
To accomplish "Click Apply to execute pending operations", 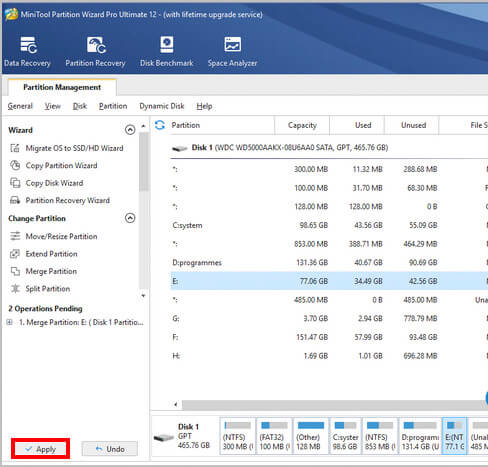I will (x=40, y=449).
